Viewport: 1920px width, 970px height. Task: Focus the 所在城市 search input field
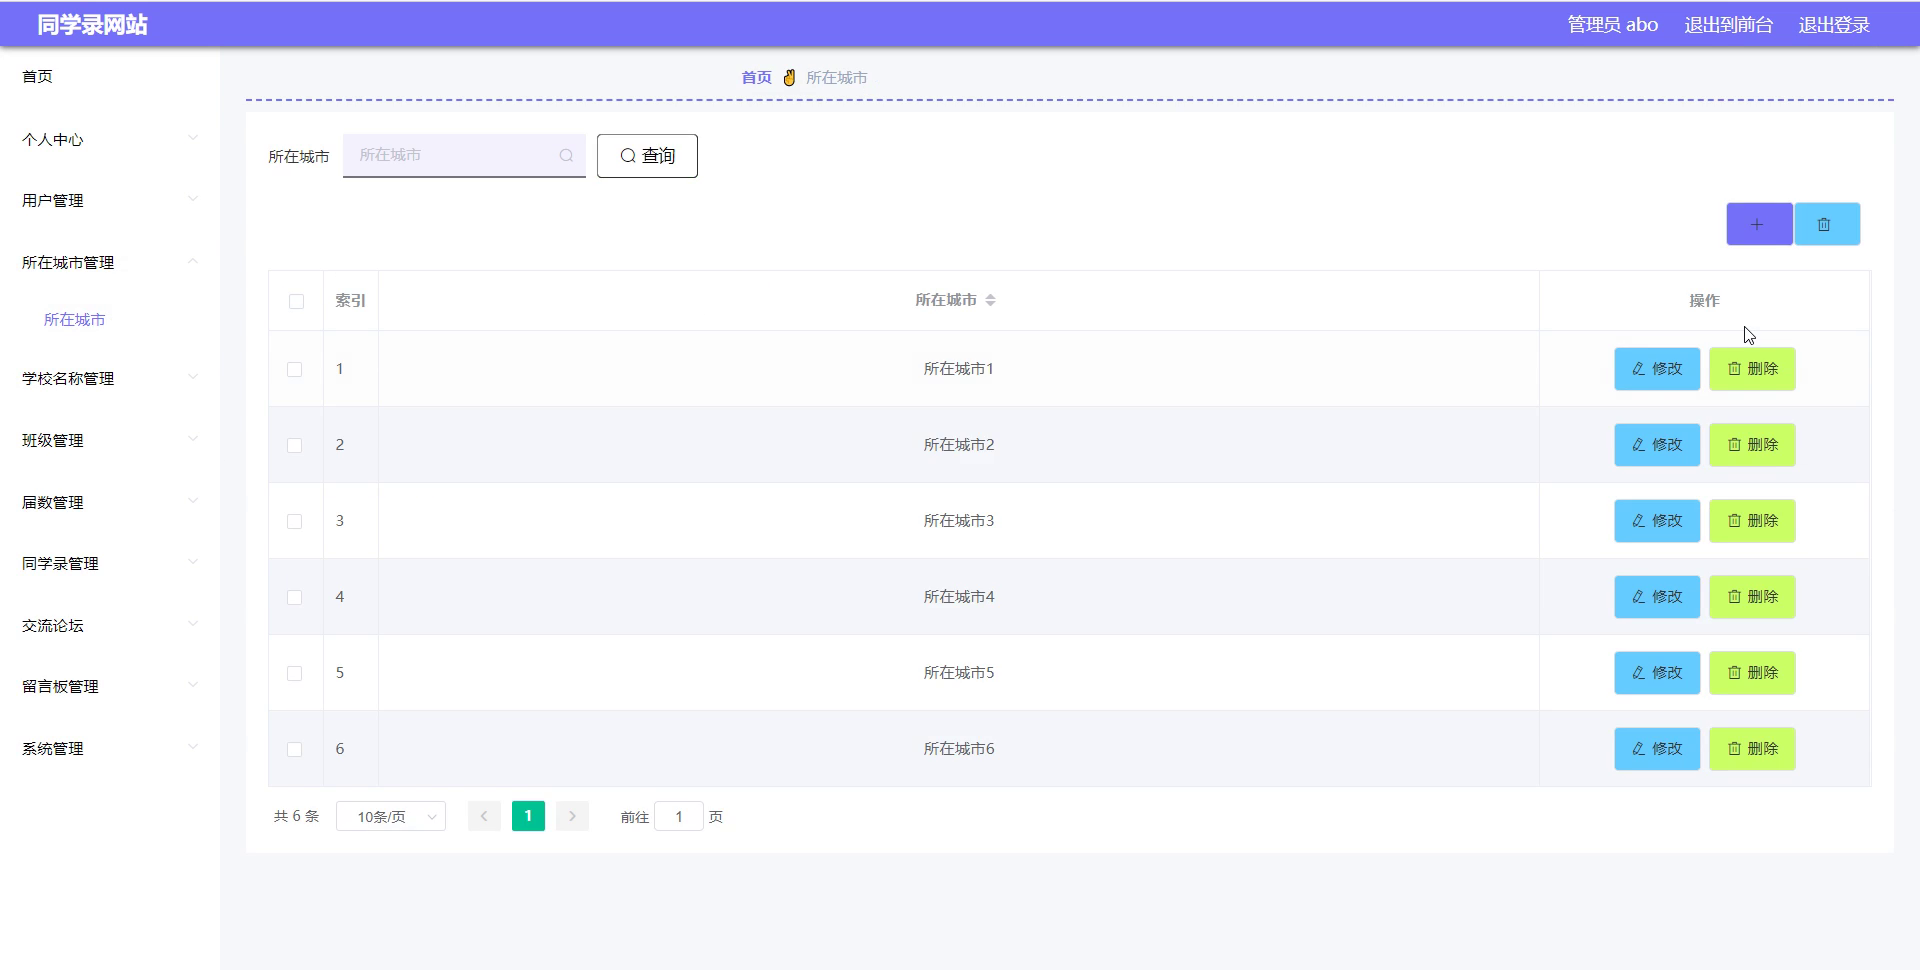(x=464, y=155)
